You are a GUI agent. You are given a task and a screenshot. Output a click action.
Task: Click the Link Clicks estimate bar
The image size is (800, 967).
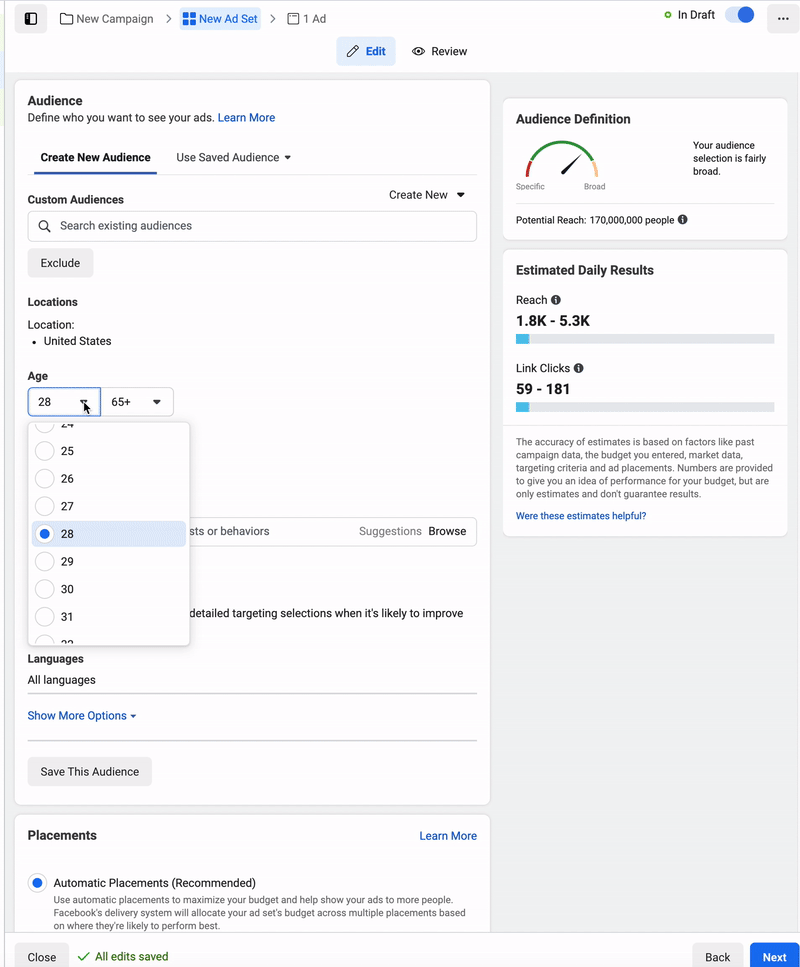(x=645, y=407)
